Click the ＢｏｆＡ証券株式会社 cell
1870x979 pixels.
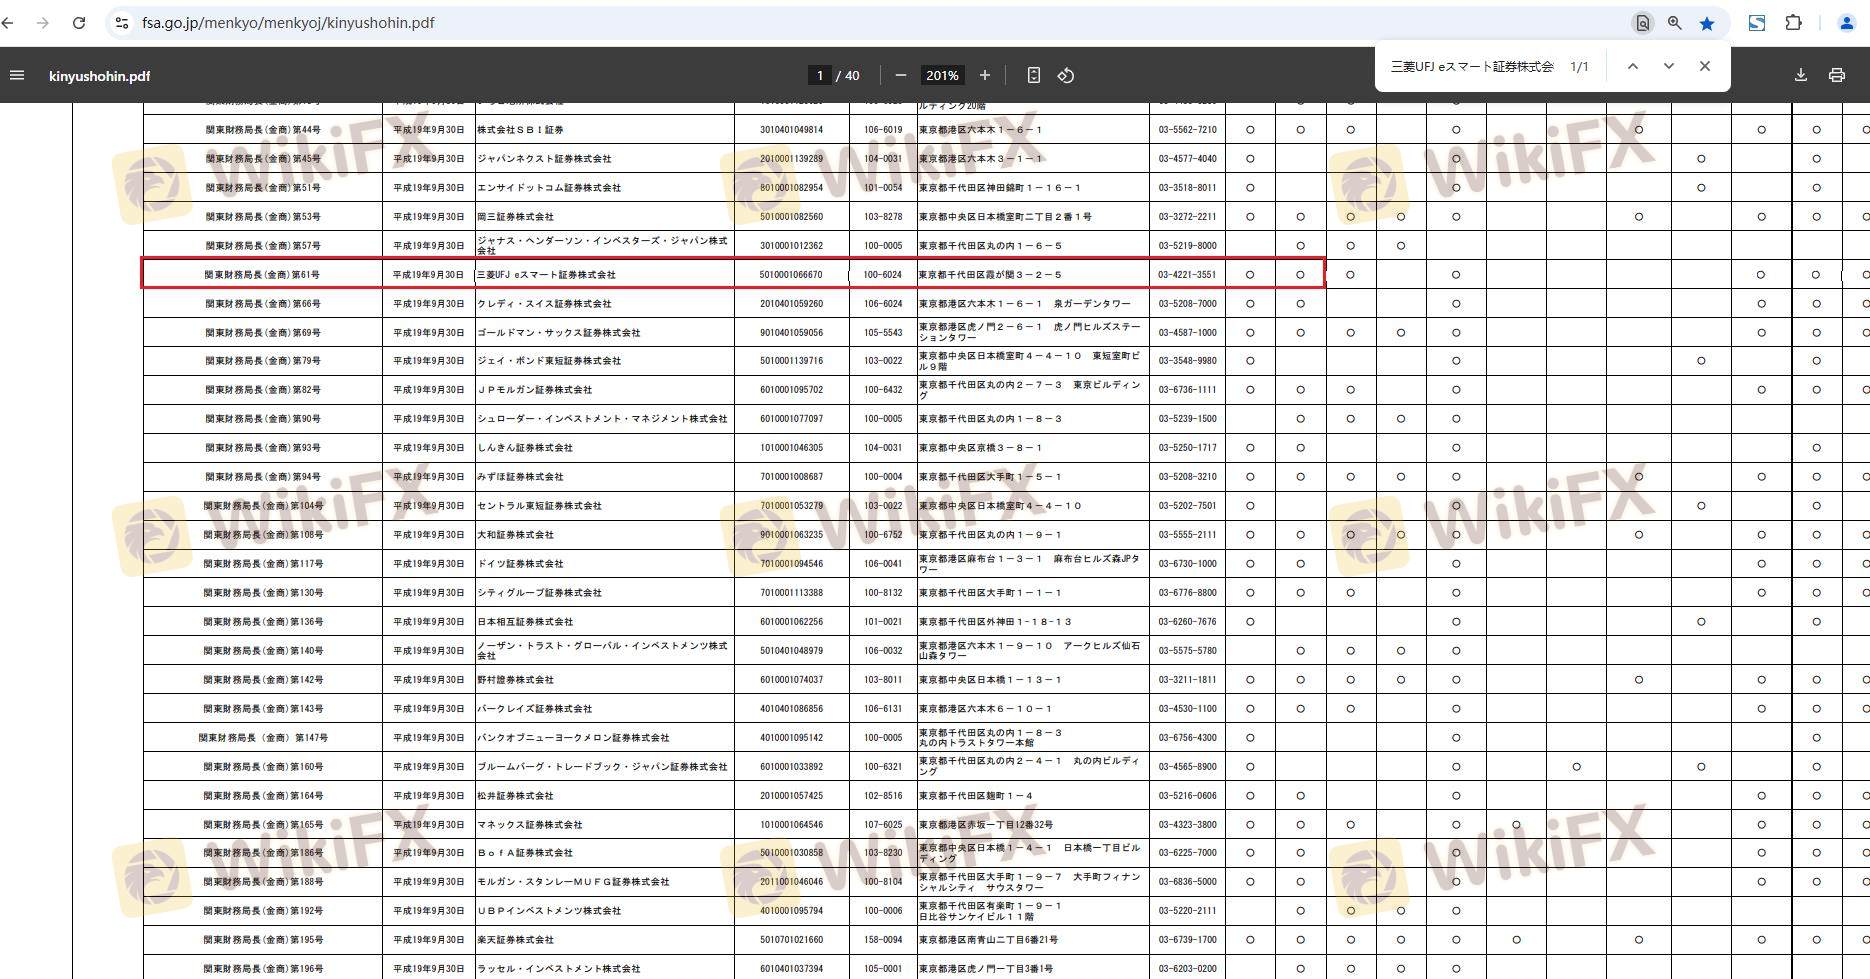click(525, 853)
